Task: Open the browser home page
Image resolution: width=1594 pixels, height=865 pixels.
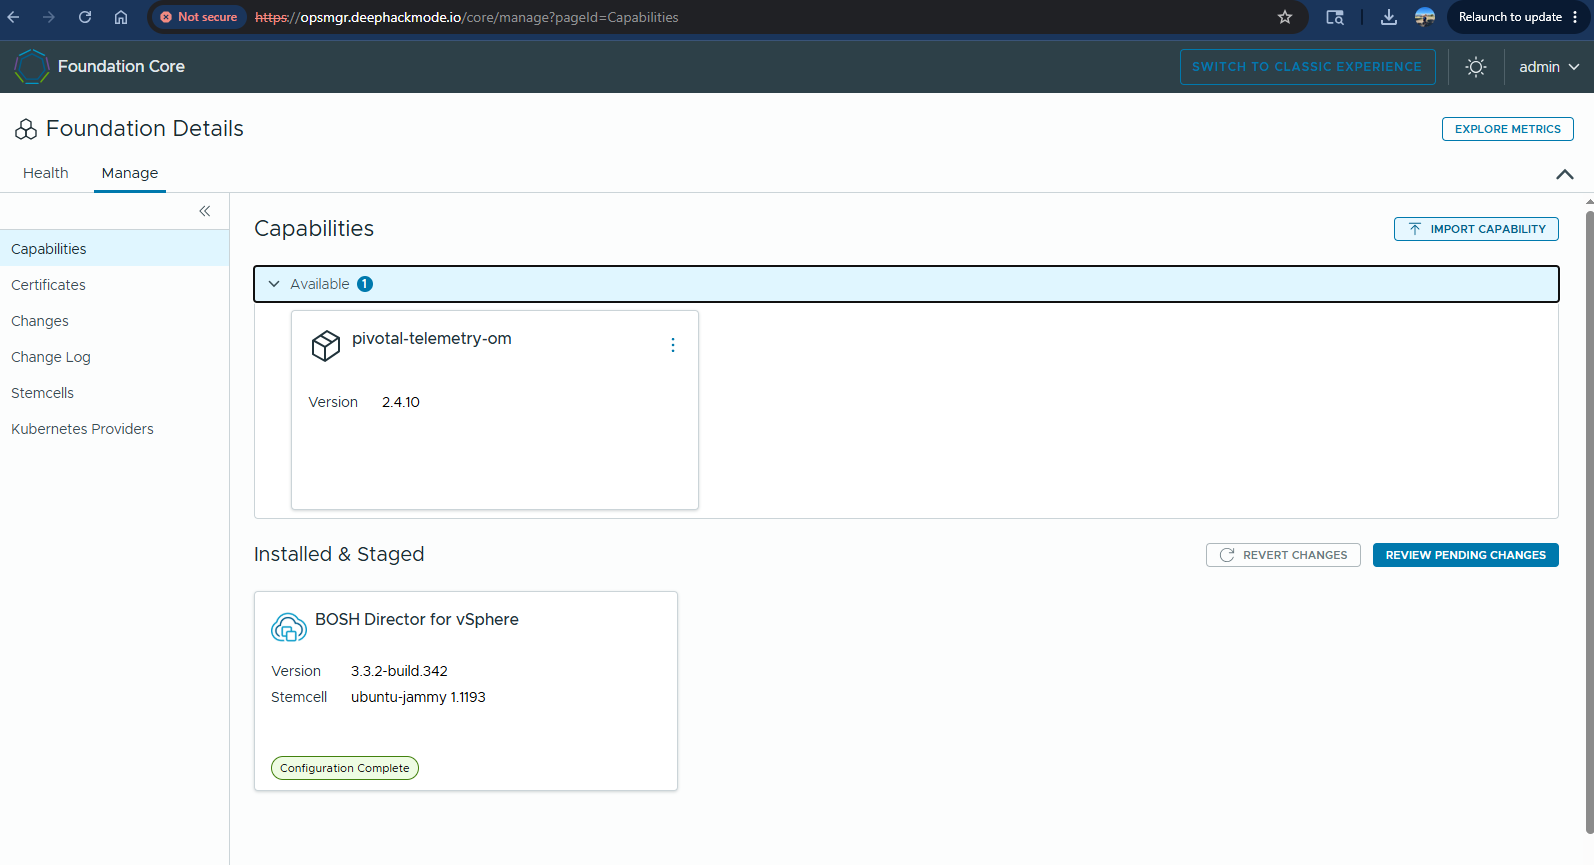Action: pos(121,17)
